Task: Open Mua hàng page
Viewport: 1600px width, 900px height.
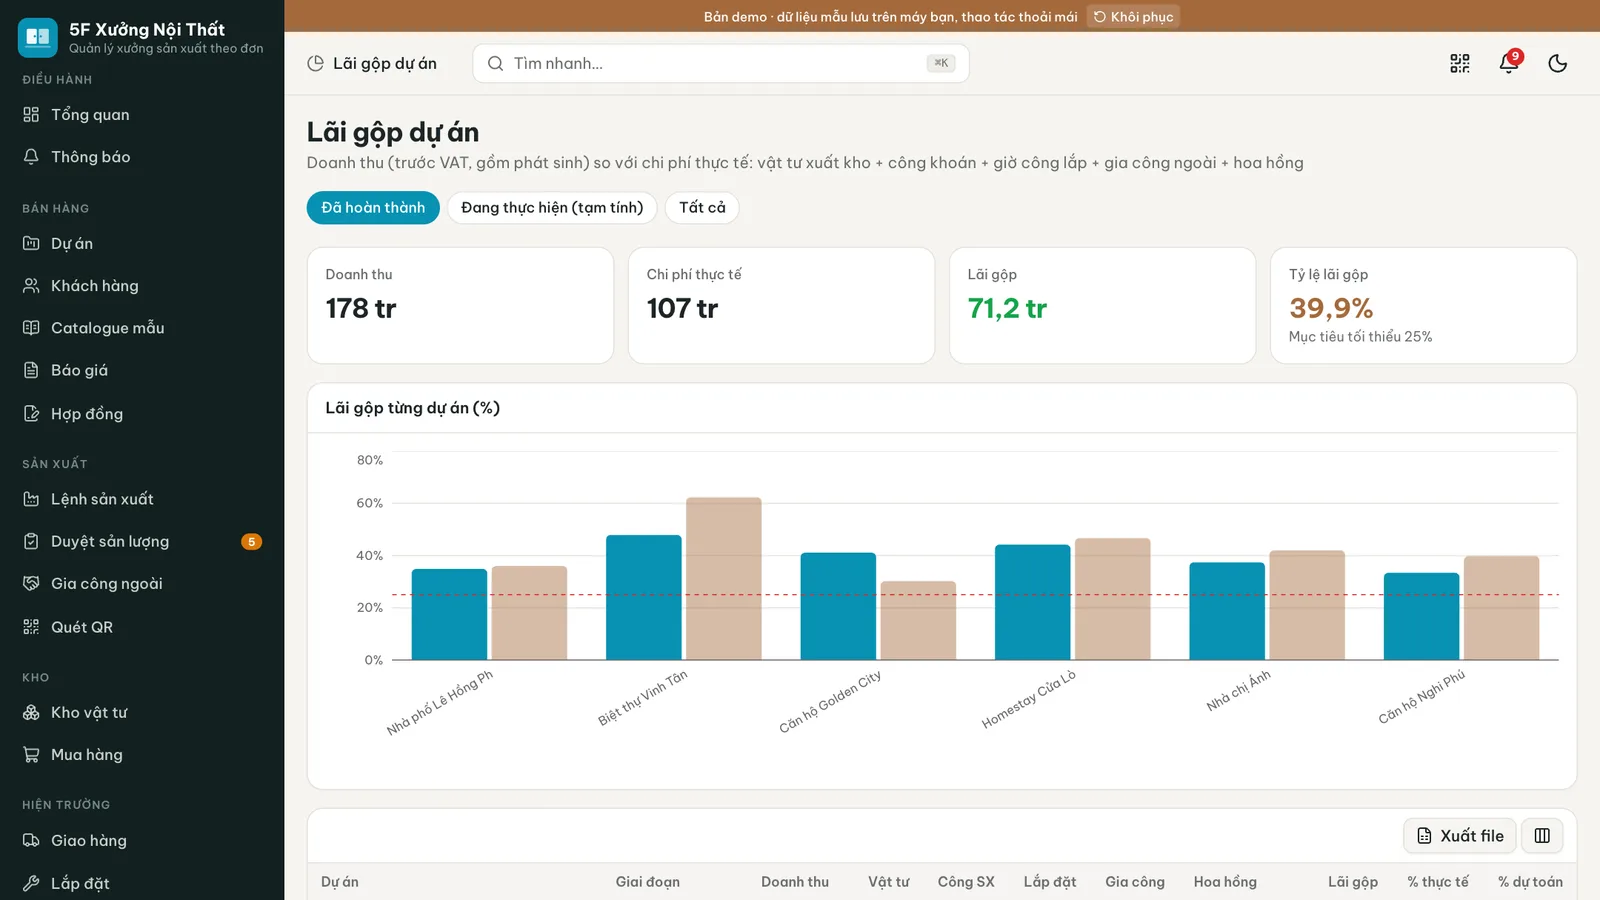Action: click(x=142, y=755)
